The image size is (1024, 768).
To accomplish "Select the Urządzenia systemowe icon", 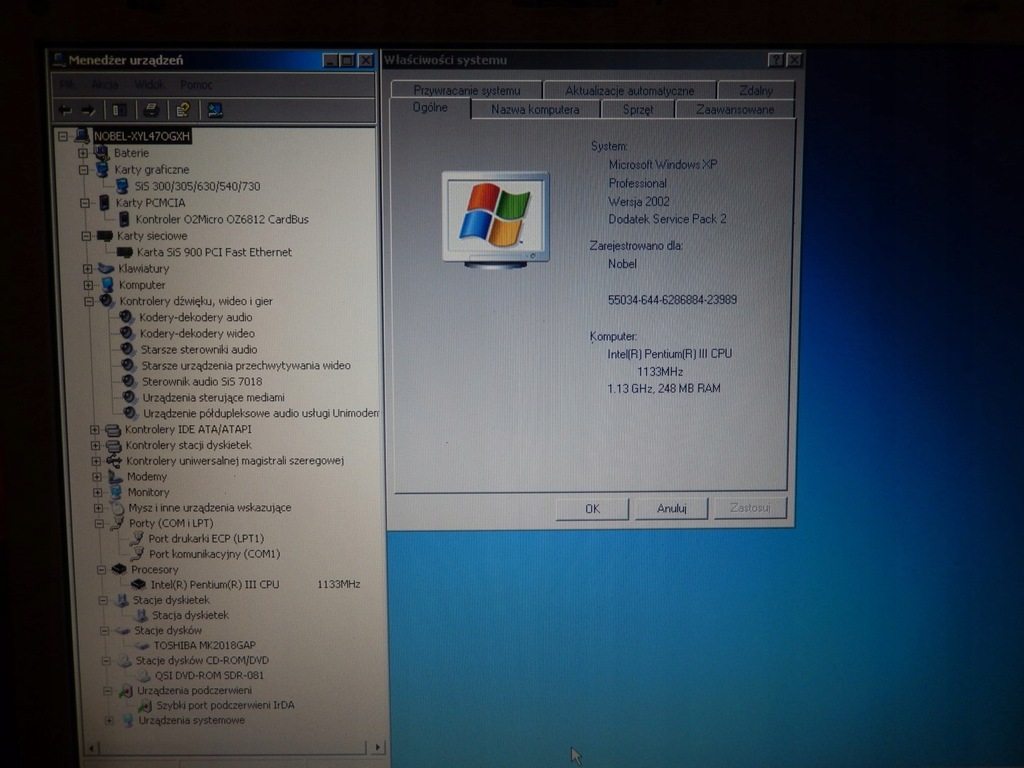I will pos(128,720).
